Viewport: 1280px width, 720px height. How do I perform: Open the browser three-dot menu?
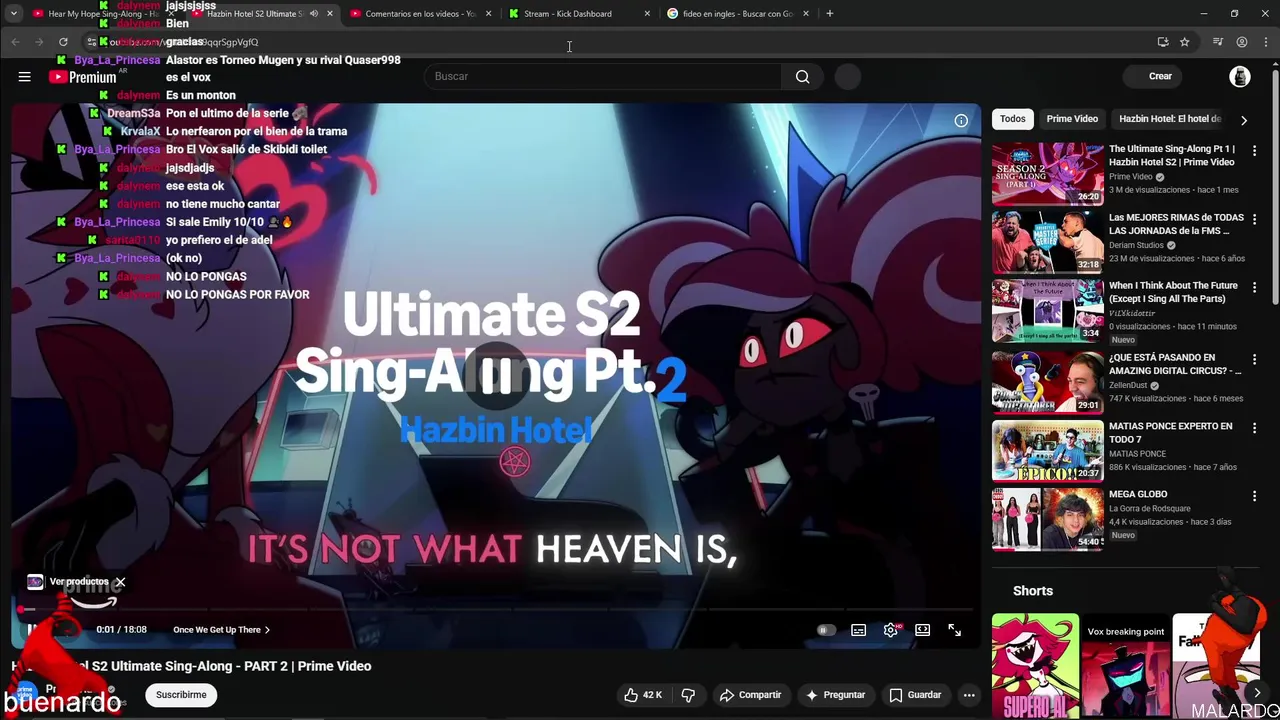(1266, 42)
